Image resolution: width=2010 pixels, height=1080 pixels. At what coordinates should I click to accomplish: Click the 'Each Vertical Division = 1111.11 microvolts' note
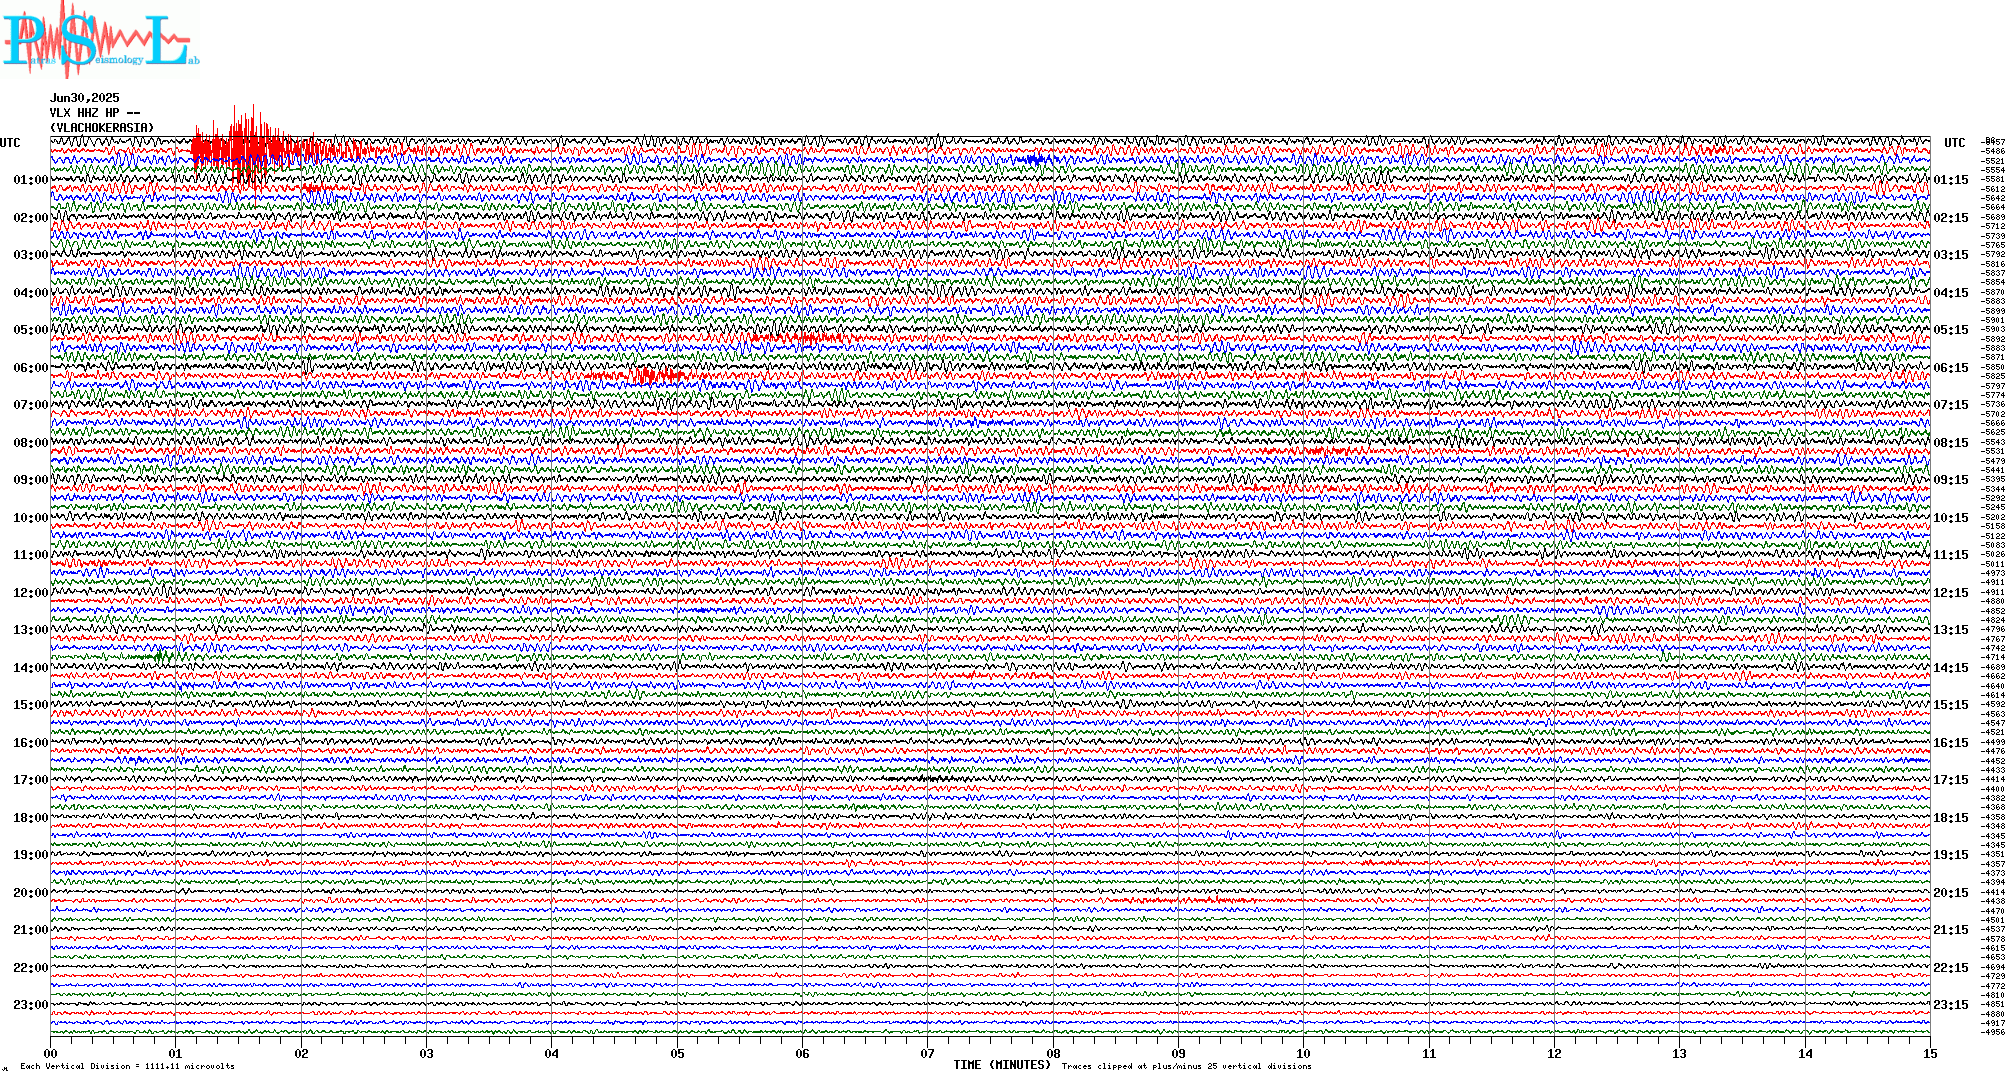click(127, 1067)
